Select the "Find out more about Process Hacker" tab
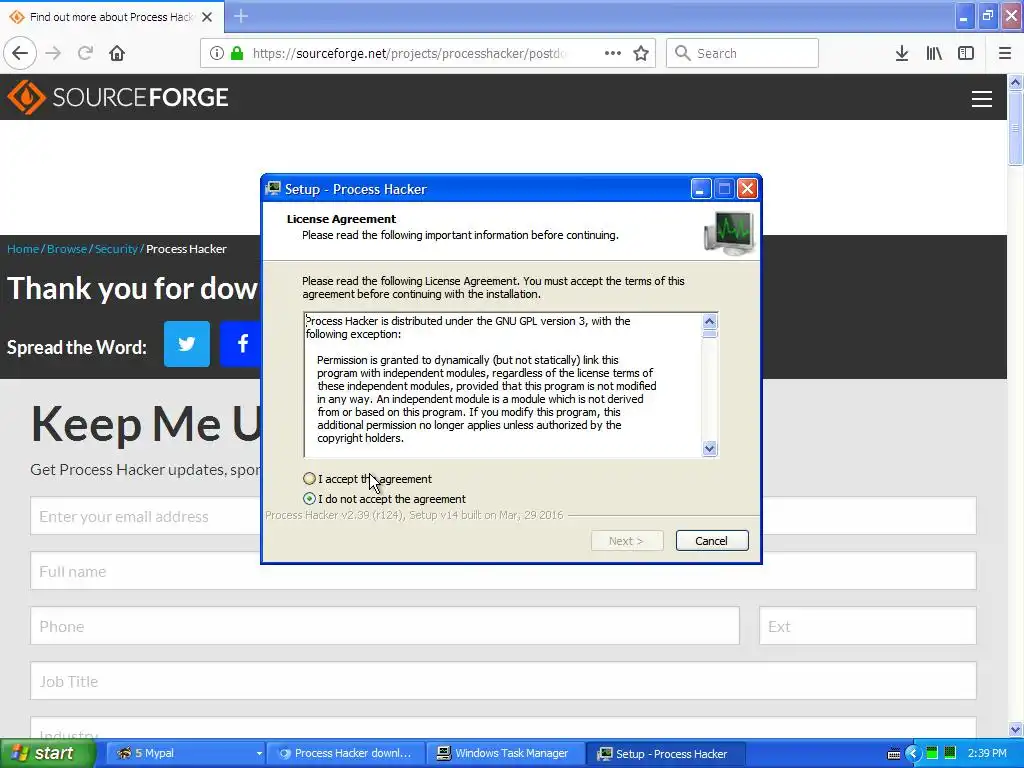 111,17
